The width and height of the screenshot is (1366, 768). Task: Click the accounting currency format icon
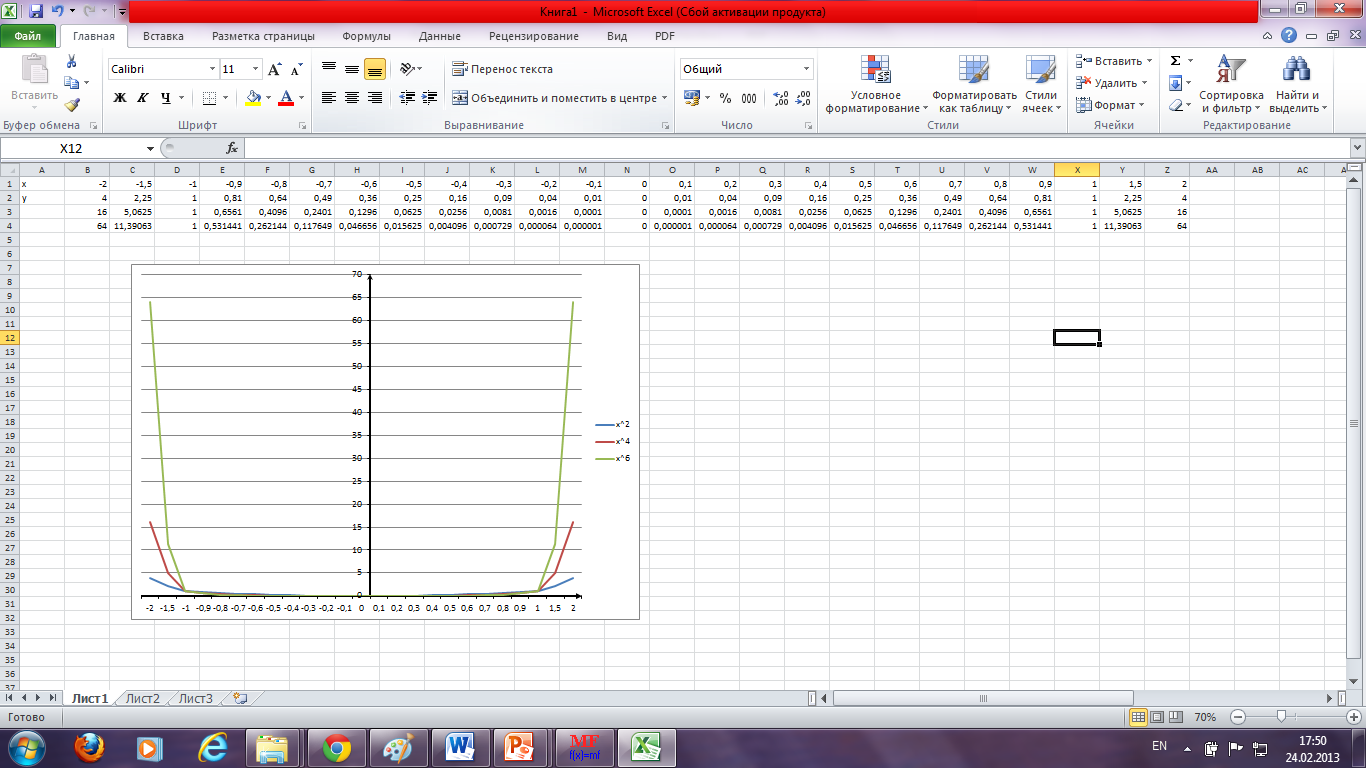692,98
